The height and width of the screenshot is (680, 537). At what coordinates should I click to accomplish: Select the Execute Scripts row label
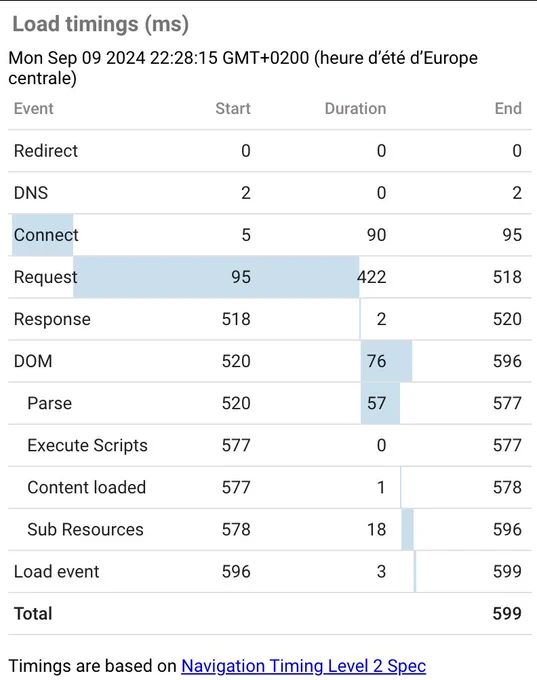click(x=87, y=445)
